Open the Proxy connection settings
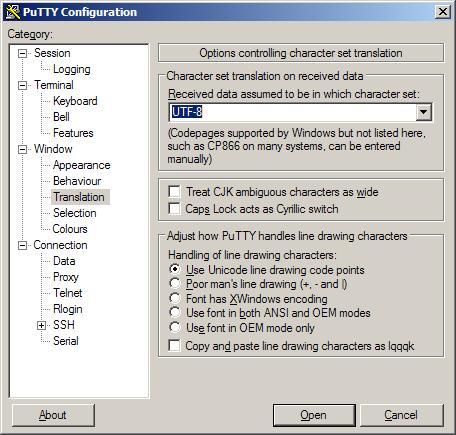Screen dimensions: 456x435 click(x=66, y=277)
